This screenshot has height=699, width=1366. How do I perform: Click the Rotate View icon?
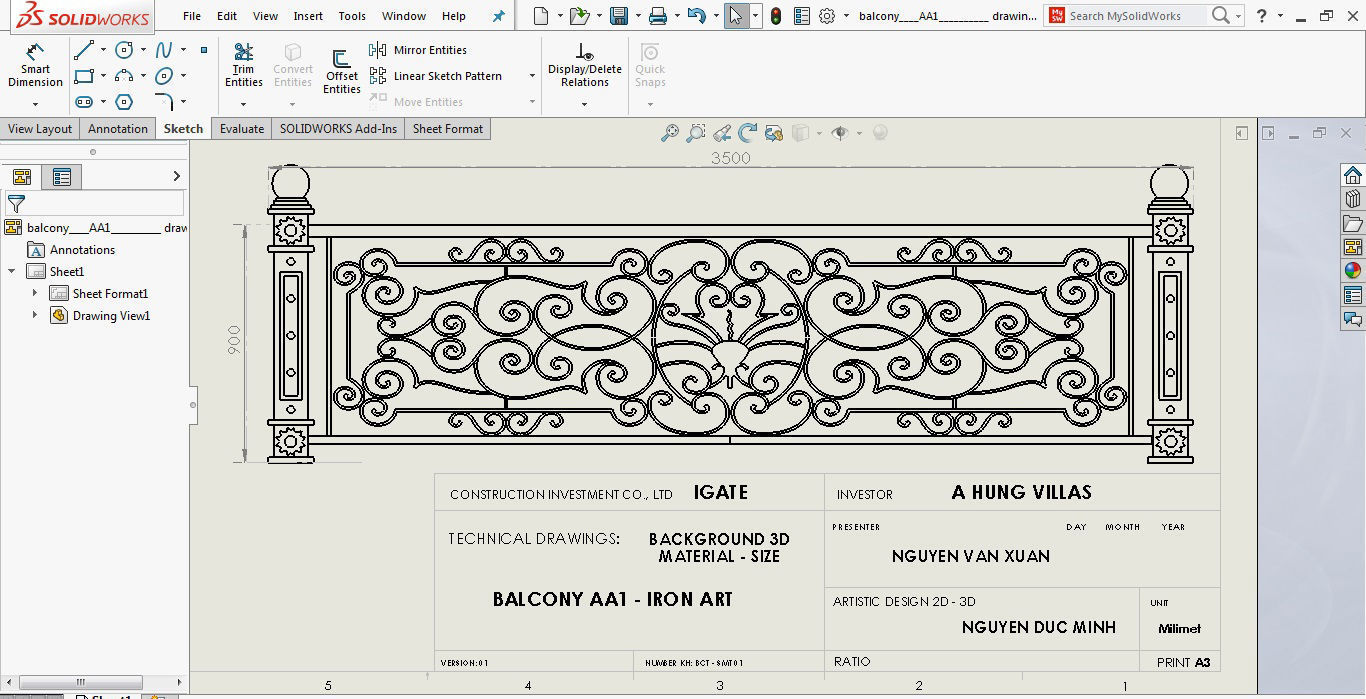pos(747,133)
